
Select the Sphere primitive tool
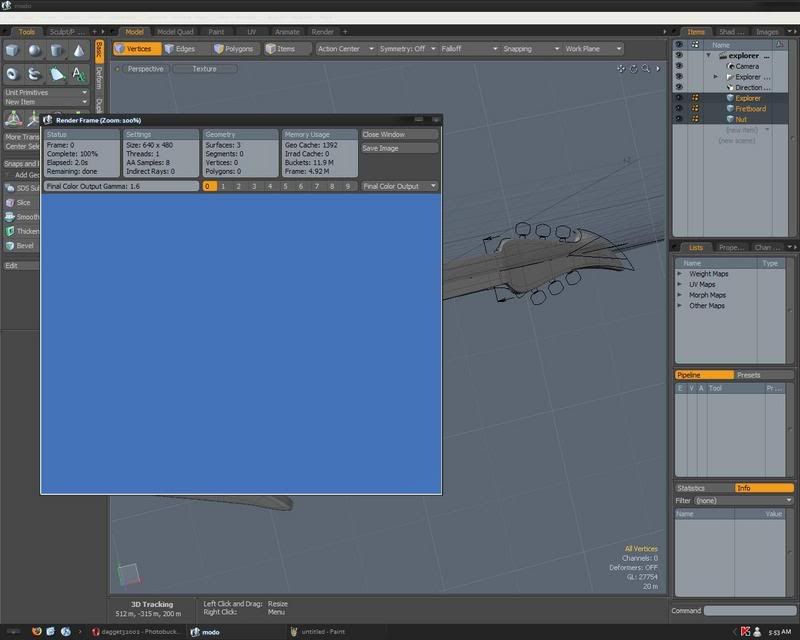[x=35, y=51]
